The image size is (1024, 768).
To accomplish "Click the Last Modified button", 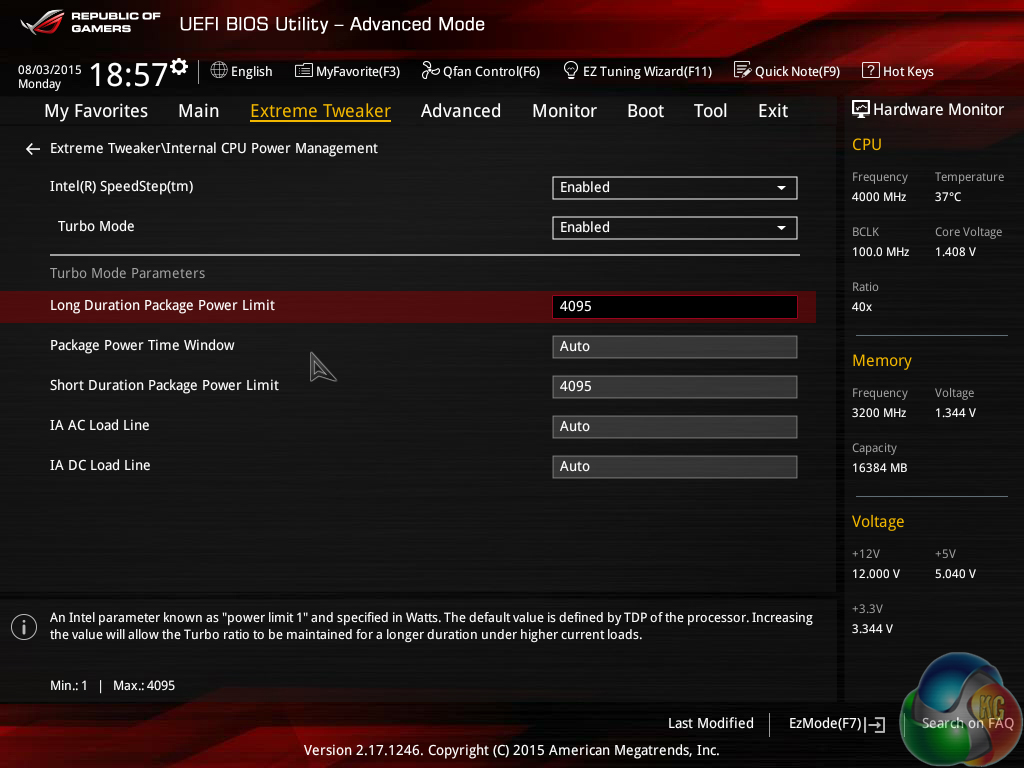I will [711, 723].
